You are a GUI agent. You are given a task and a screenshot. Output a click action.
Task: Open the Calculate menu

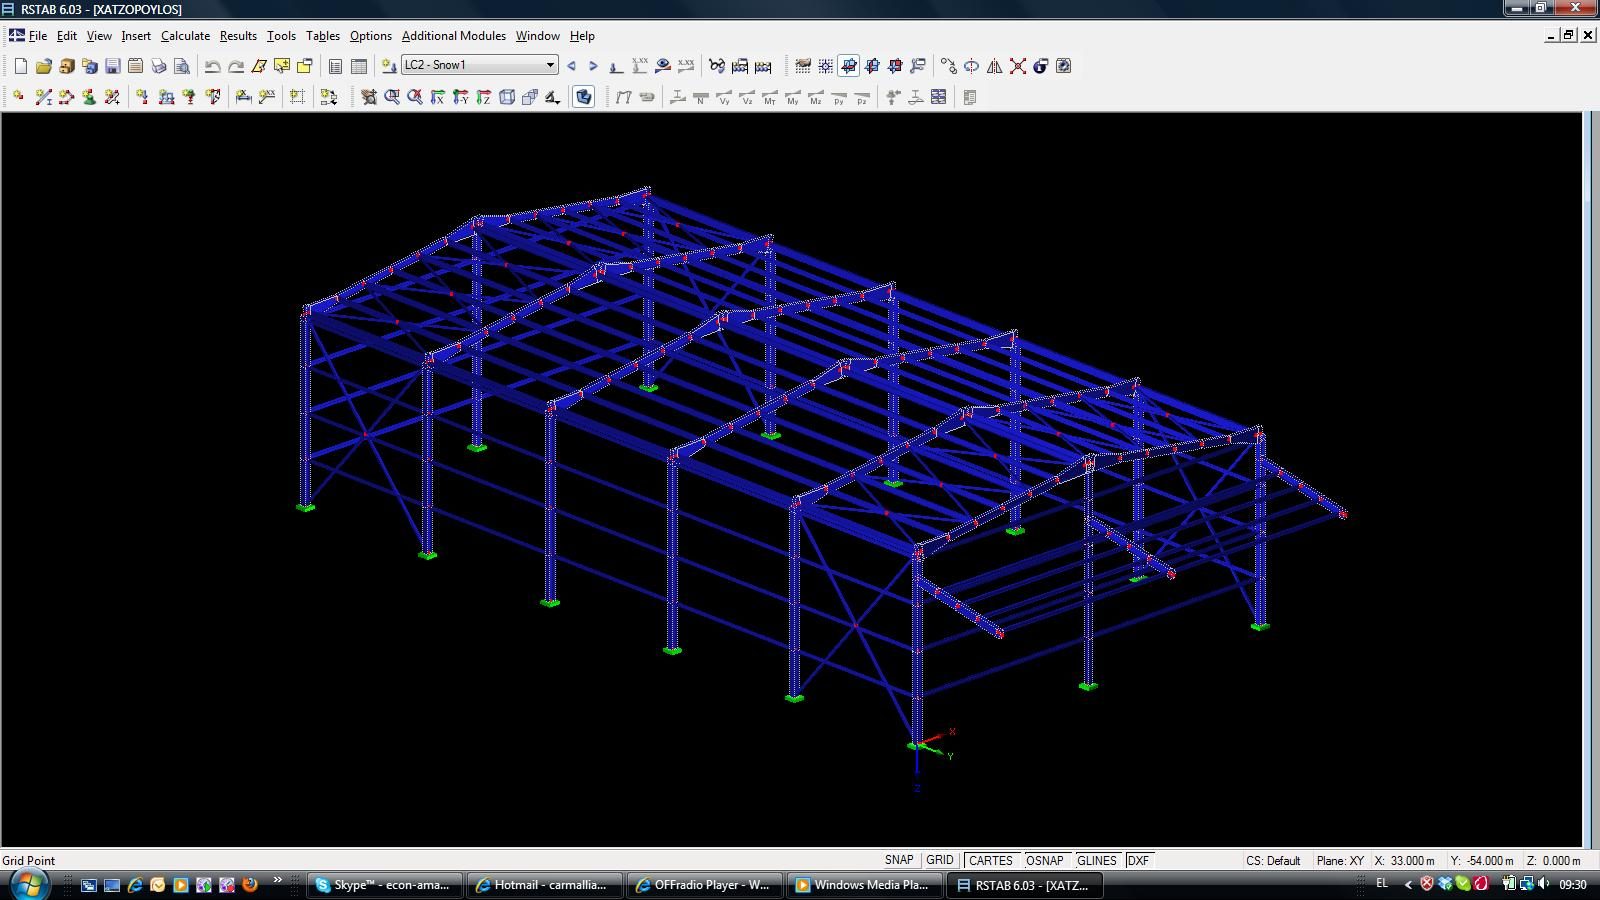185,35
